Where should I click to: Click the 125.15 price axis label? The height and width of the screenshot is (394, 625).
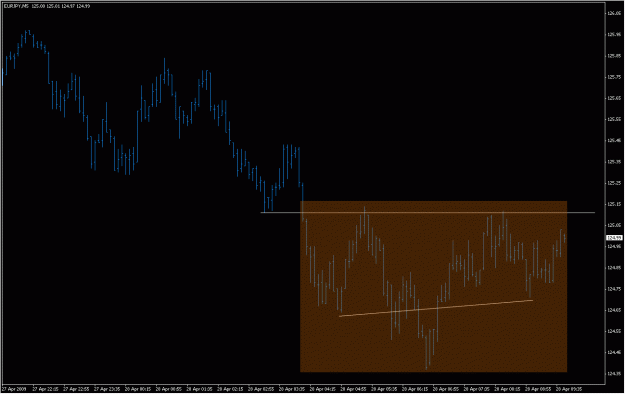click(x=614, y=204)
